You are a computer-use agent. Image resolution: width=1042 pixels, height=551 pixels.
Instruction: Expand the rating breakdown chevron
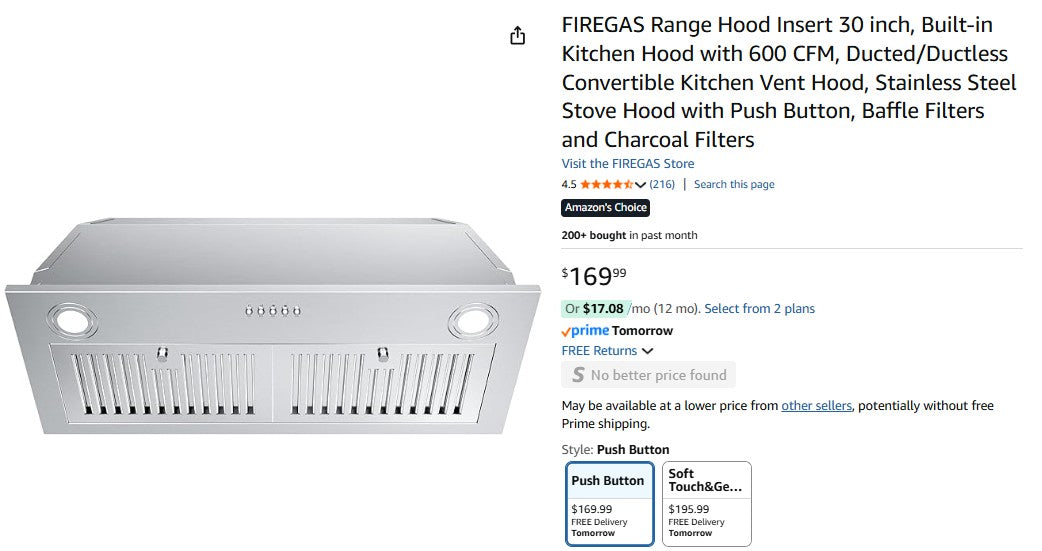pos(641,185)
